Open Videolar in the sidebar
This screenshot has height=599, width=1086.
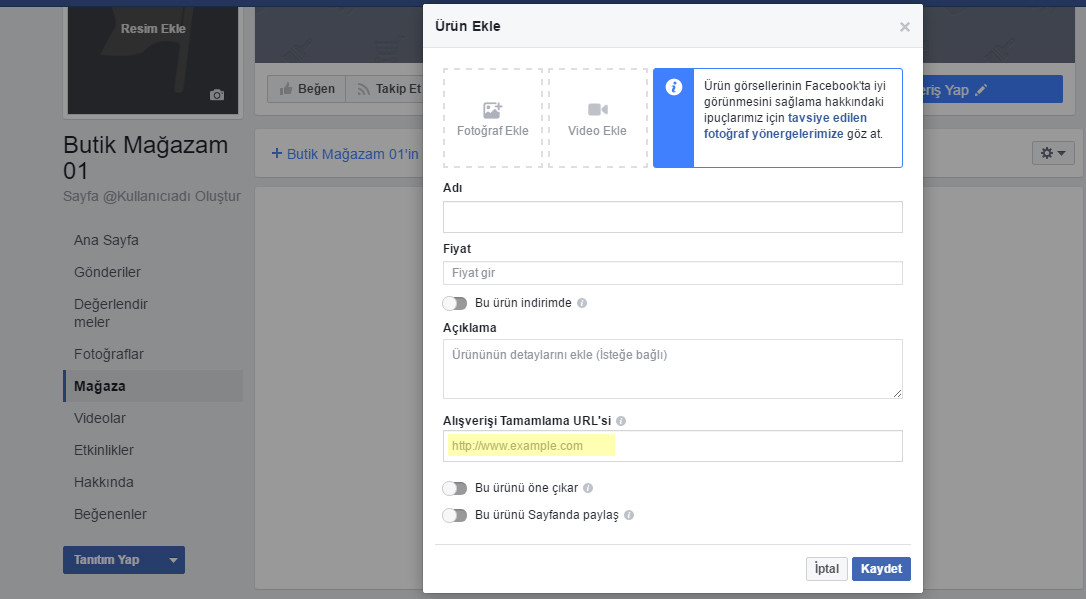tap(100, 418)
